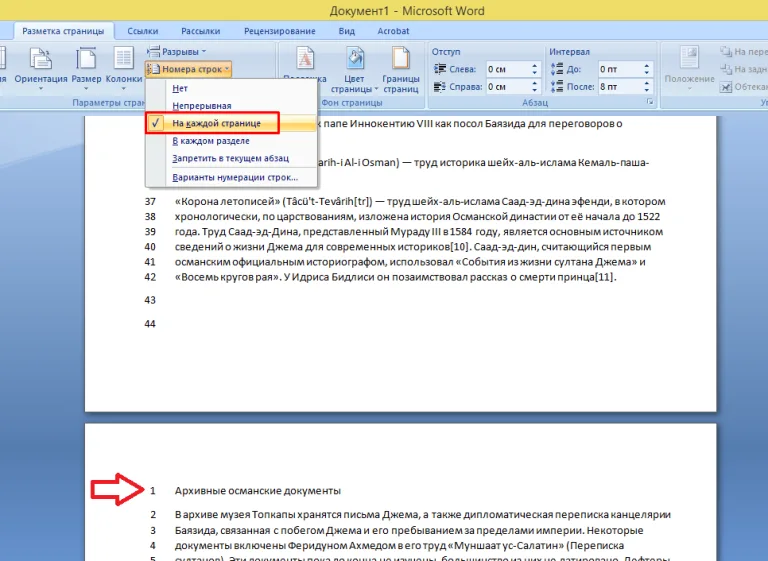
Task: Switch to the Рецензирование tab
Action: (280, 31)
